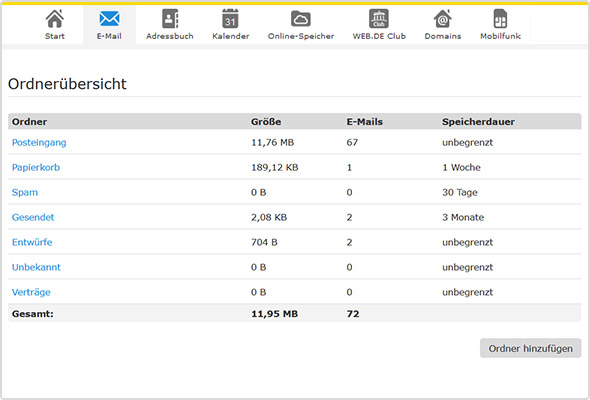Open the Gesendet folder link
The image size is (590, 400).
pos(33,217)
